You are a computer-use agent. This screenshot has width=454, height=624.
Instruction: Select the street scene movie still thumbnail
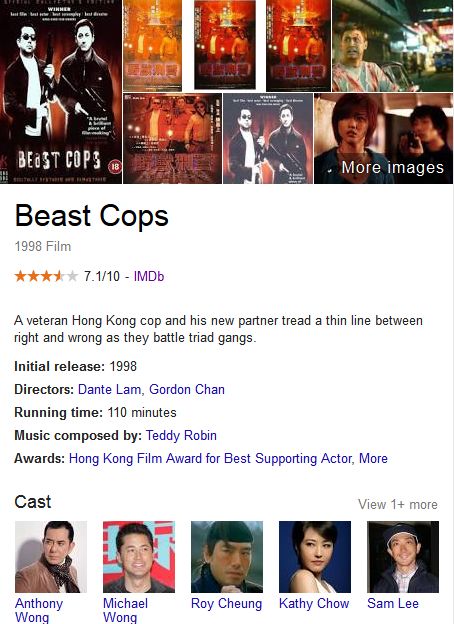(x=392, y=46)
